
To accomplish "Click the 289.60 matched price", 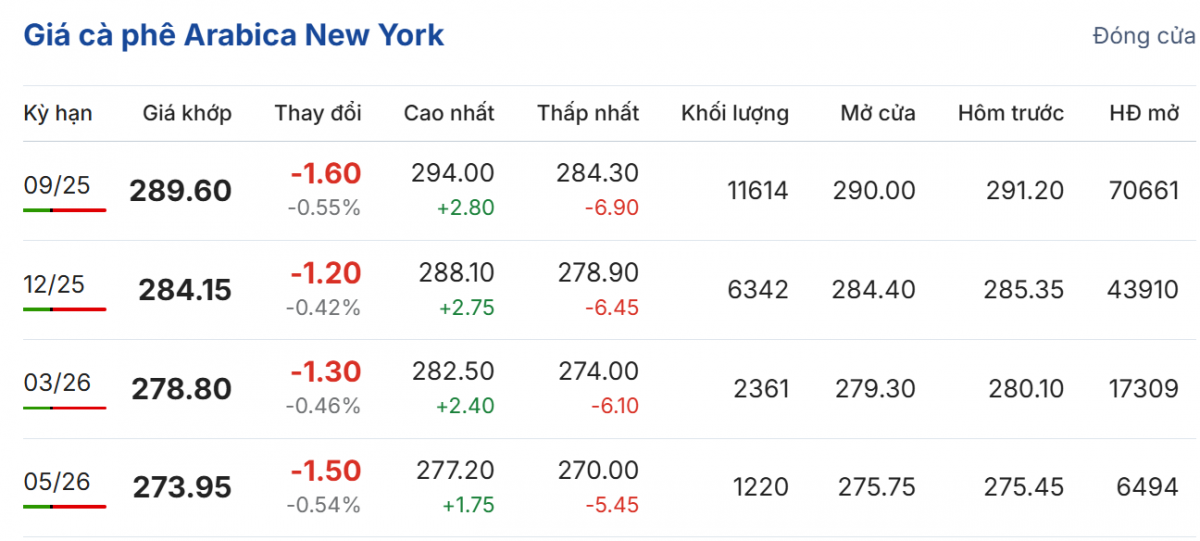I will [x=180, y=191].
